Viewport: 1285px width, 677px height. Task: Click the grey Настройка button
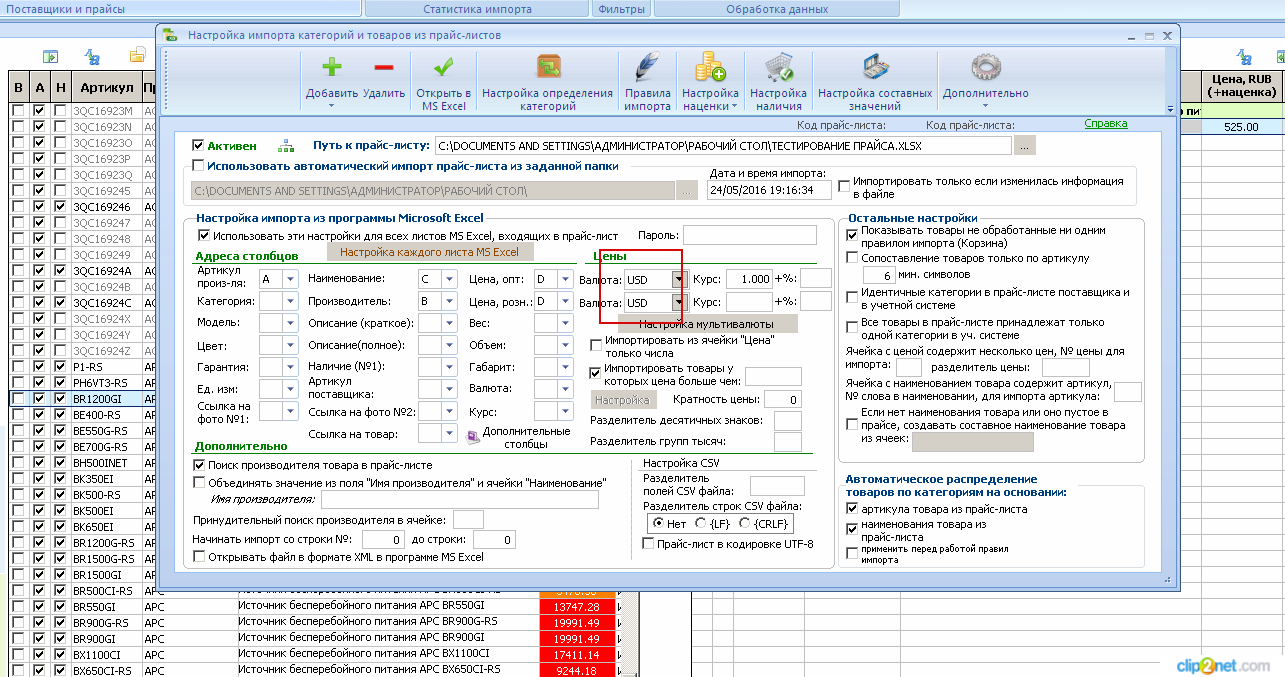tap(622, 400)
